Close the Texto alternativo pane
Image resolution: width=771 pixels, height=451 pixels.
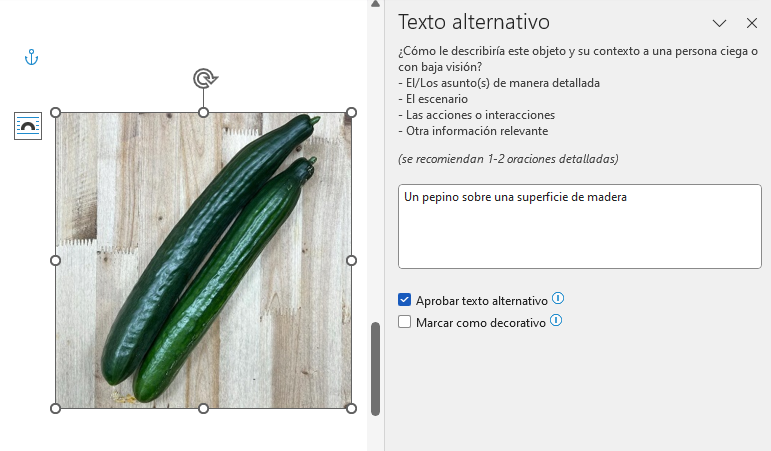pyautogui.click(x=752, y=23)
